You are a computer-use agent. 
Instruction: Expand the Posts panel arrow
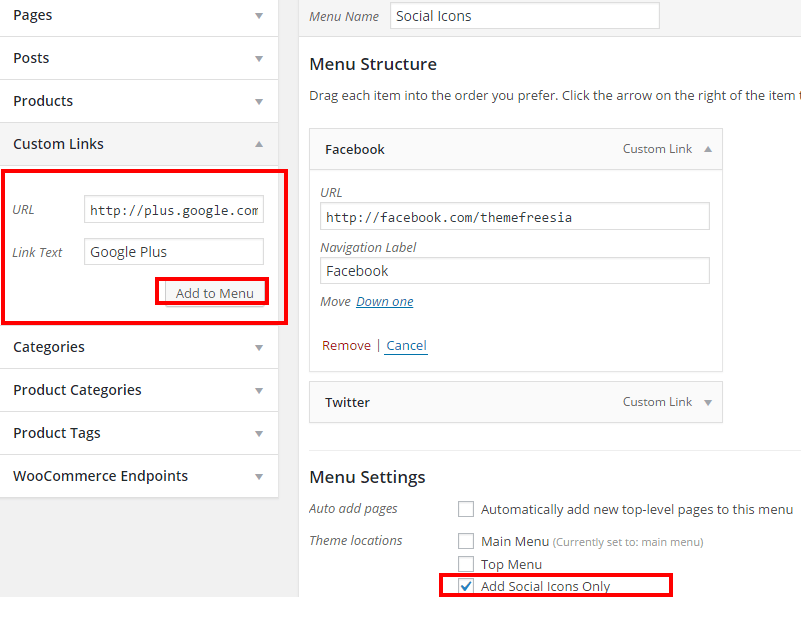(x=259, y=59)
